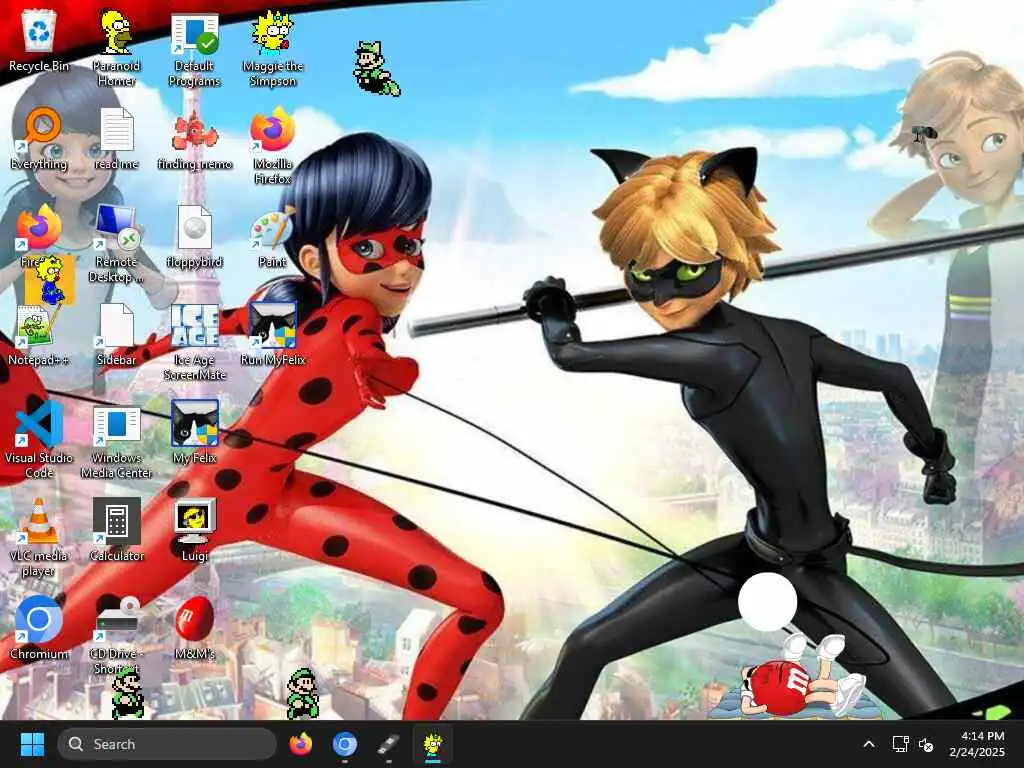Select the floppybird file icon
Image resolution: width=1024 pixels, height=768 pixels.
click(x=195, y=237)
